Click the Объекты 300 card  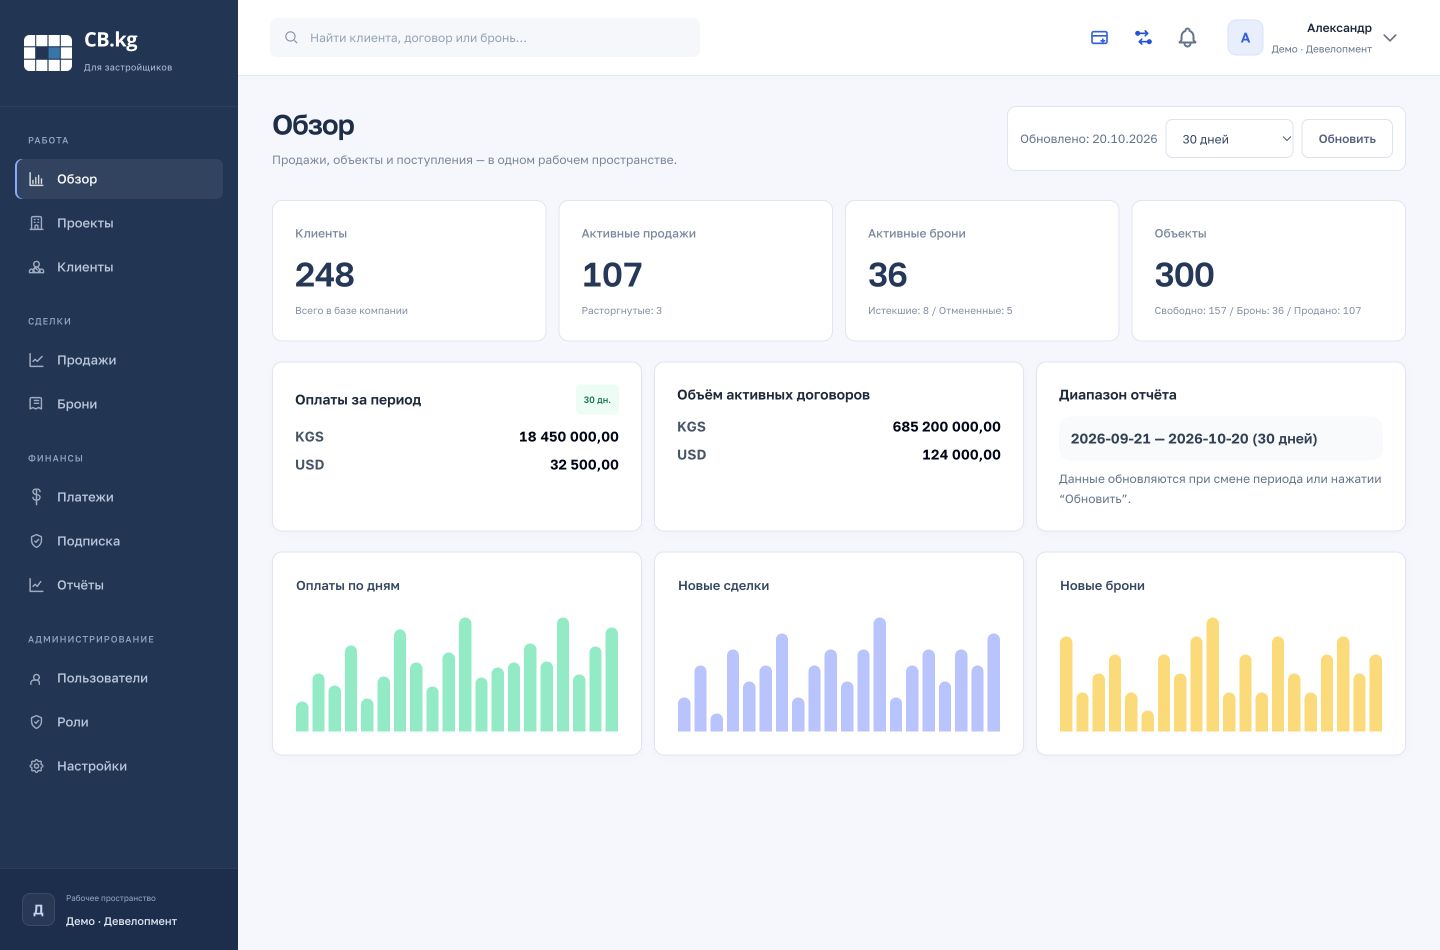[1268, 271]
